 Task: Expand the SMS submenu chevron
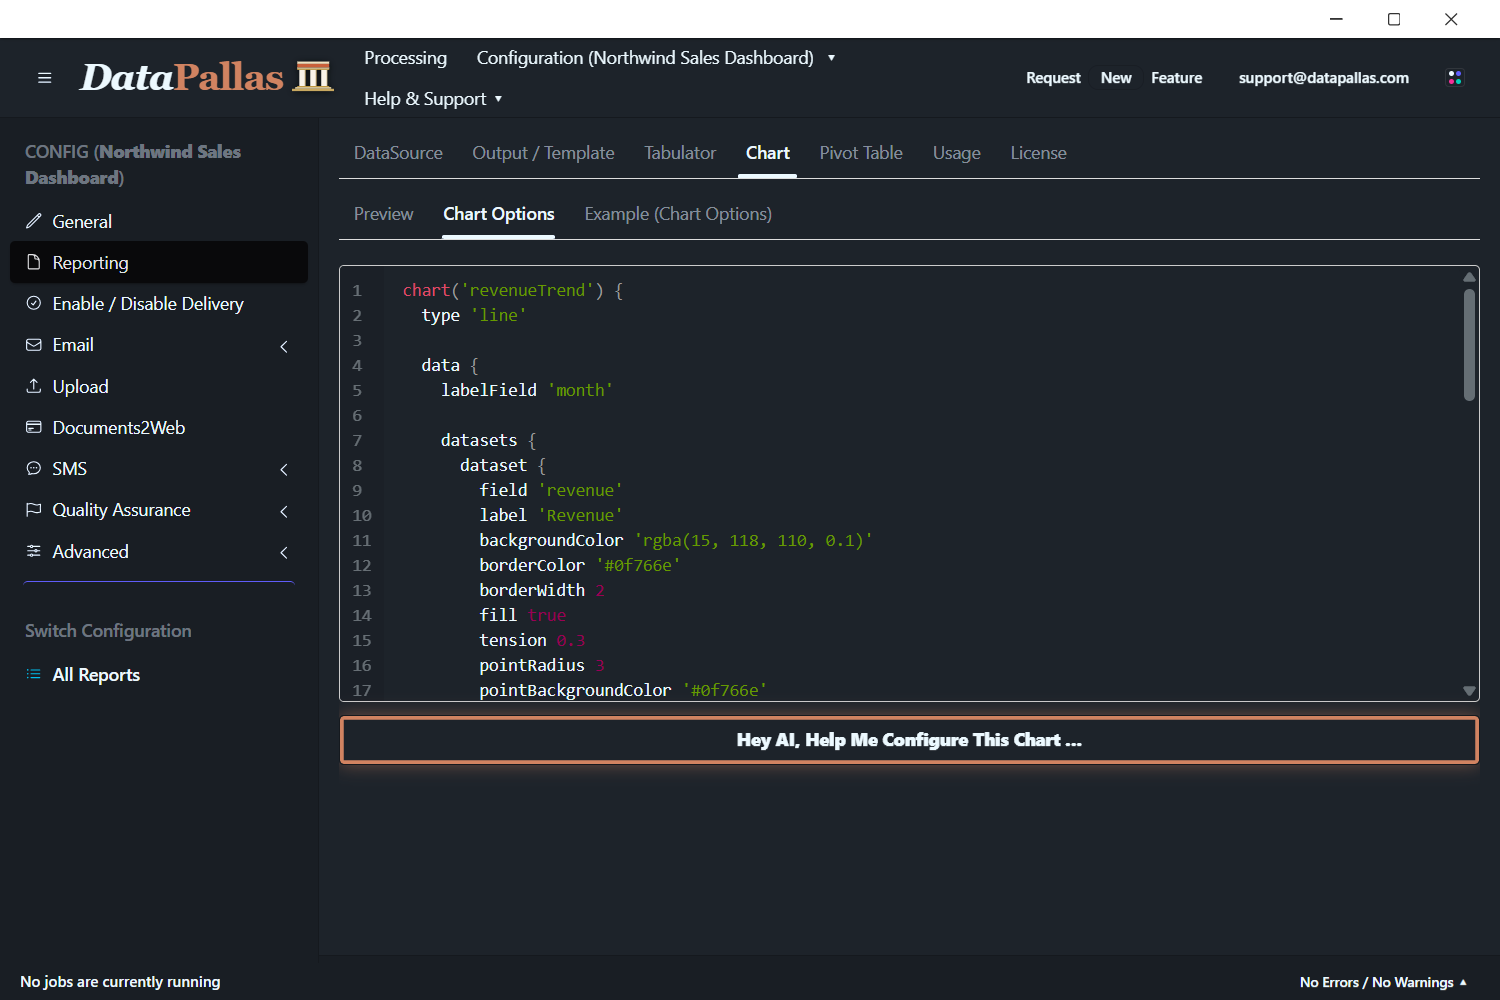(x=284, y=469)
